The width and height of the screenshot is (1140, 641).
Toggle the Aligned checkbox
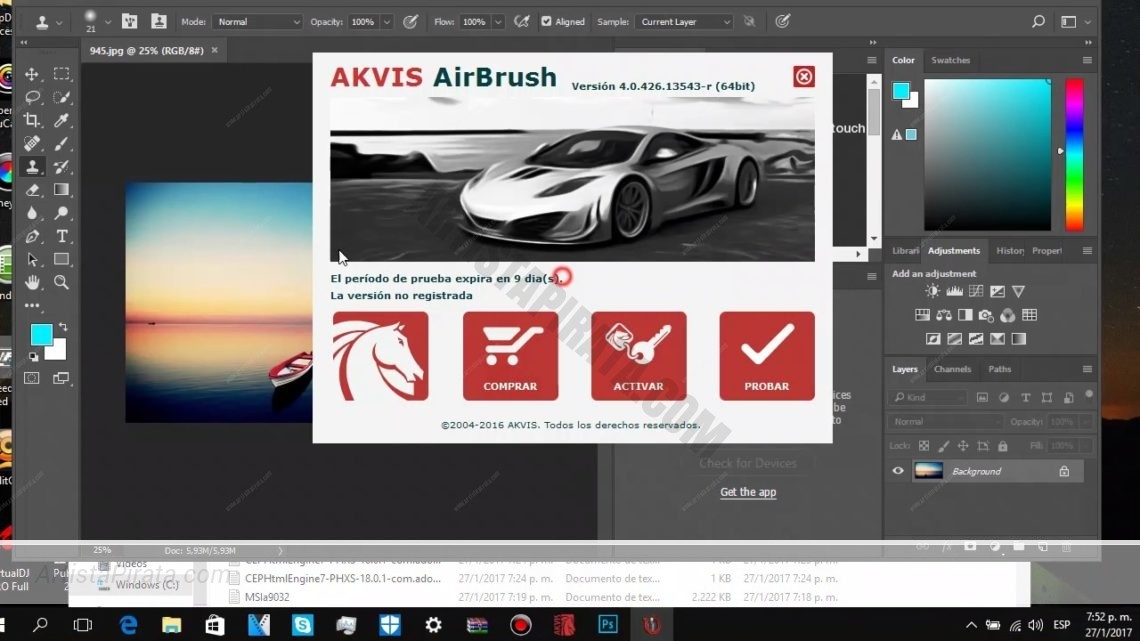click(546, 22)
